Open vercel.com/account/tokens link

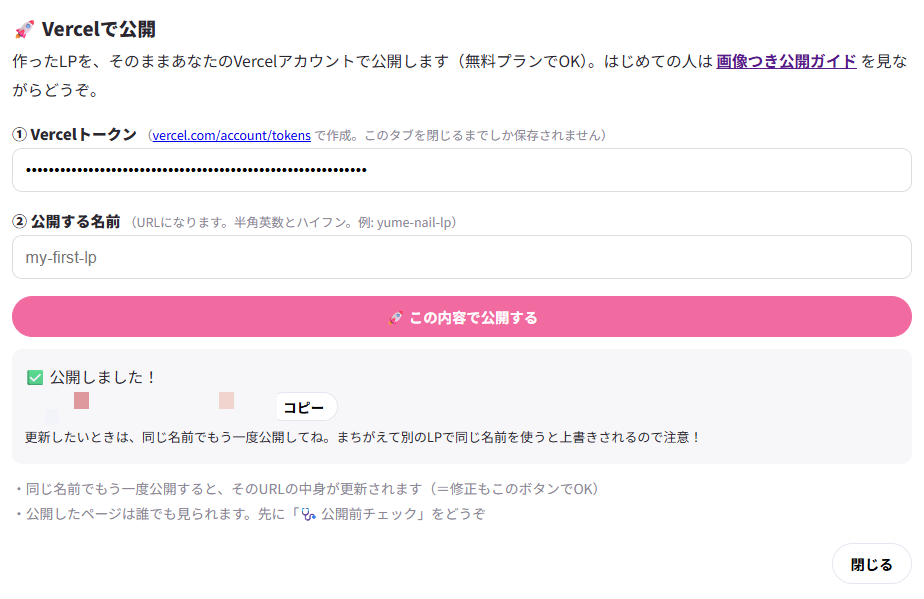[232, 135]
